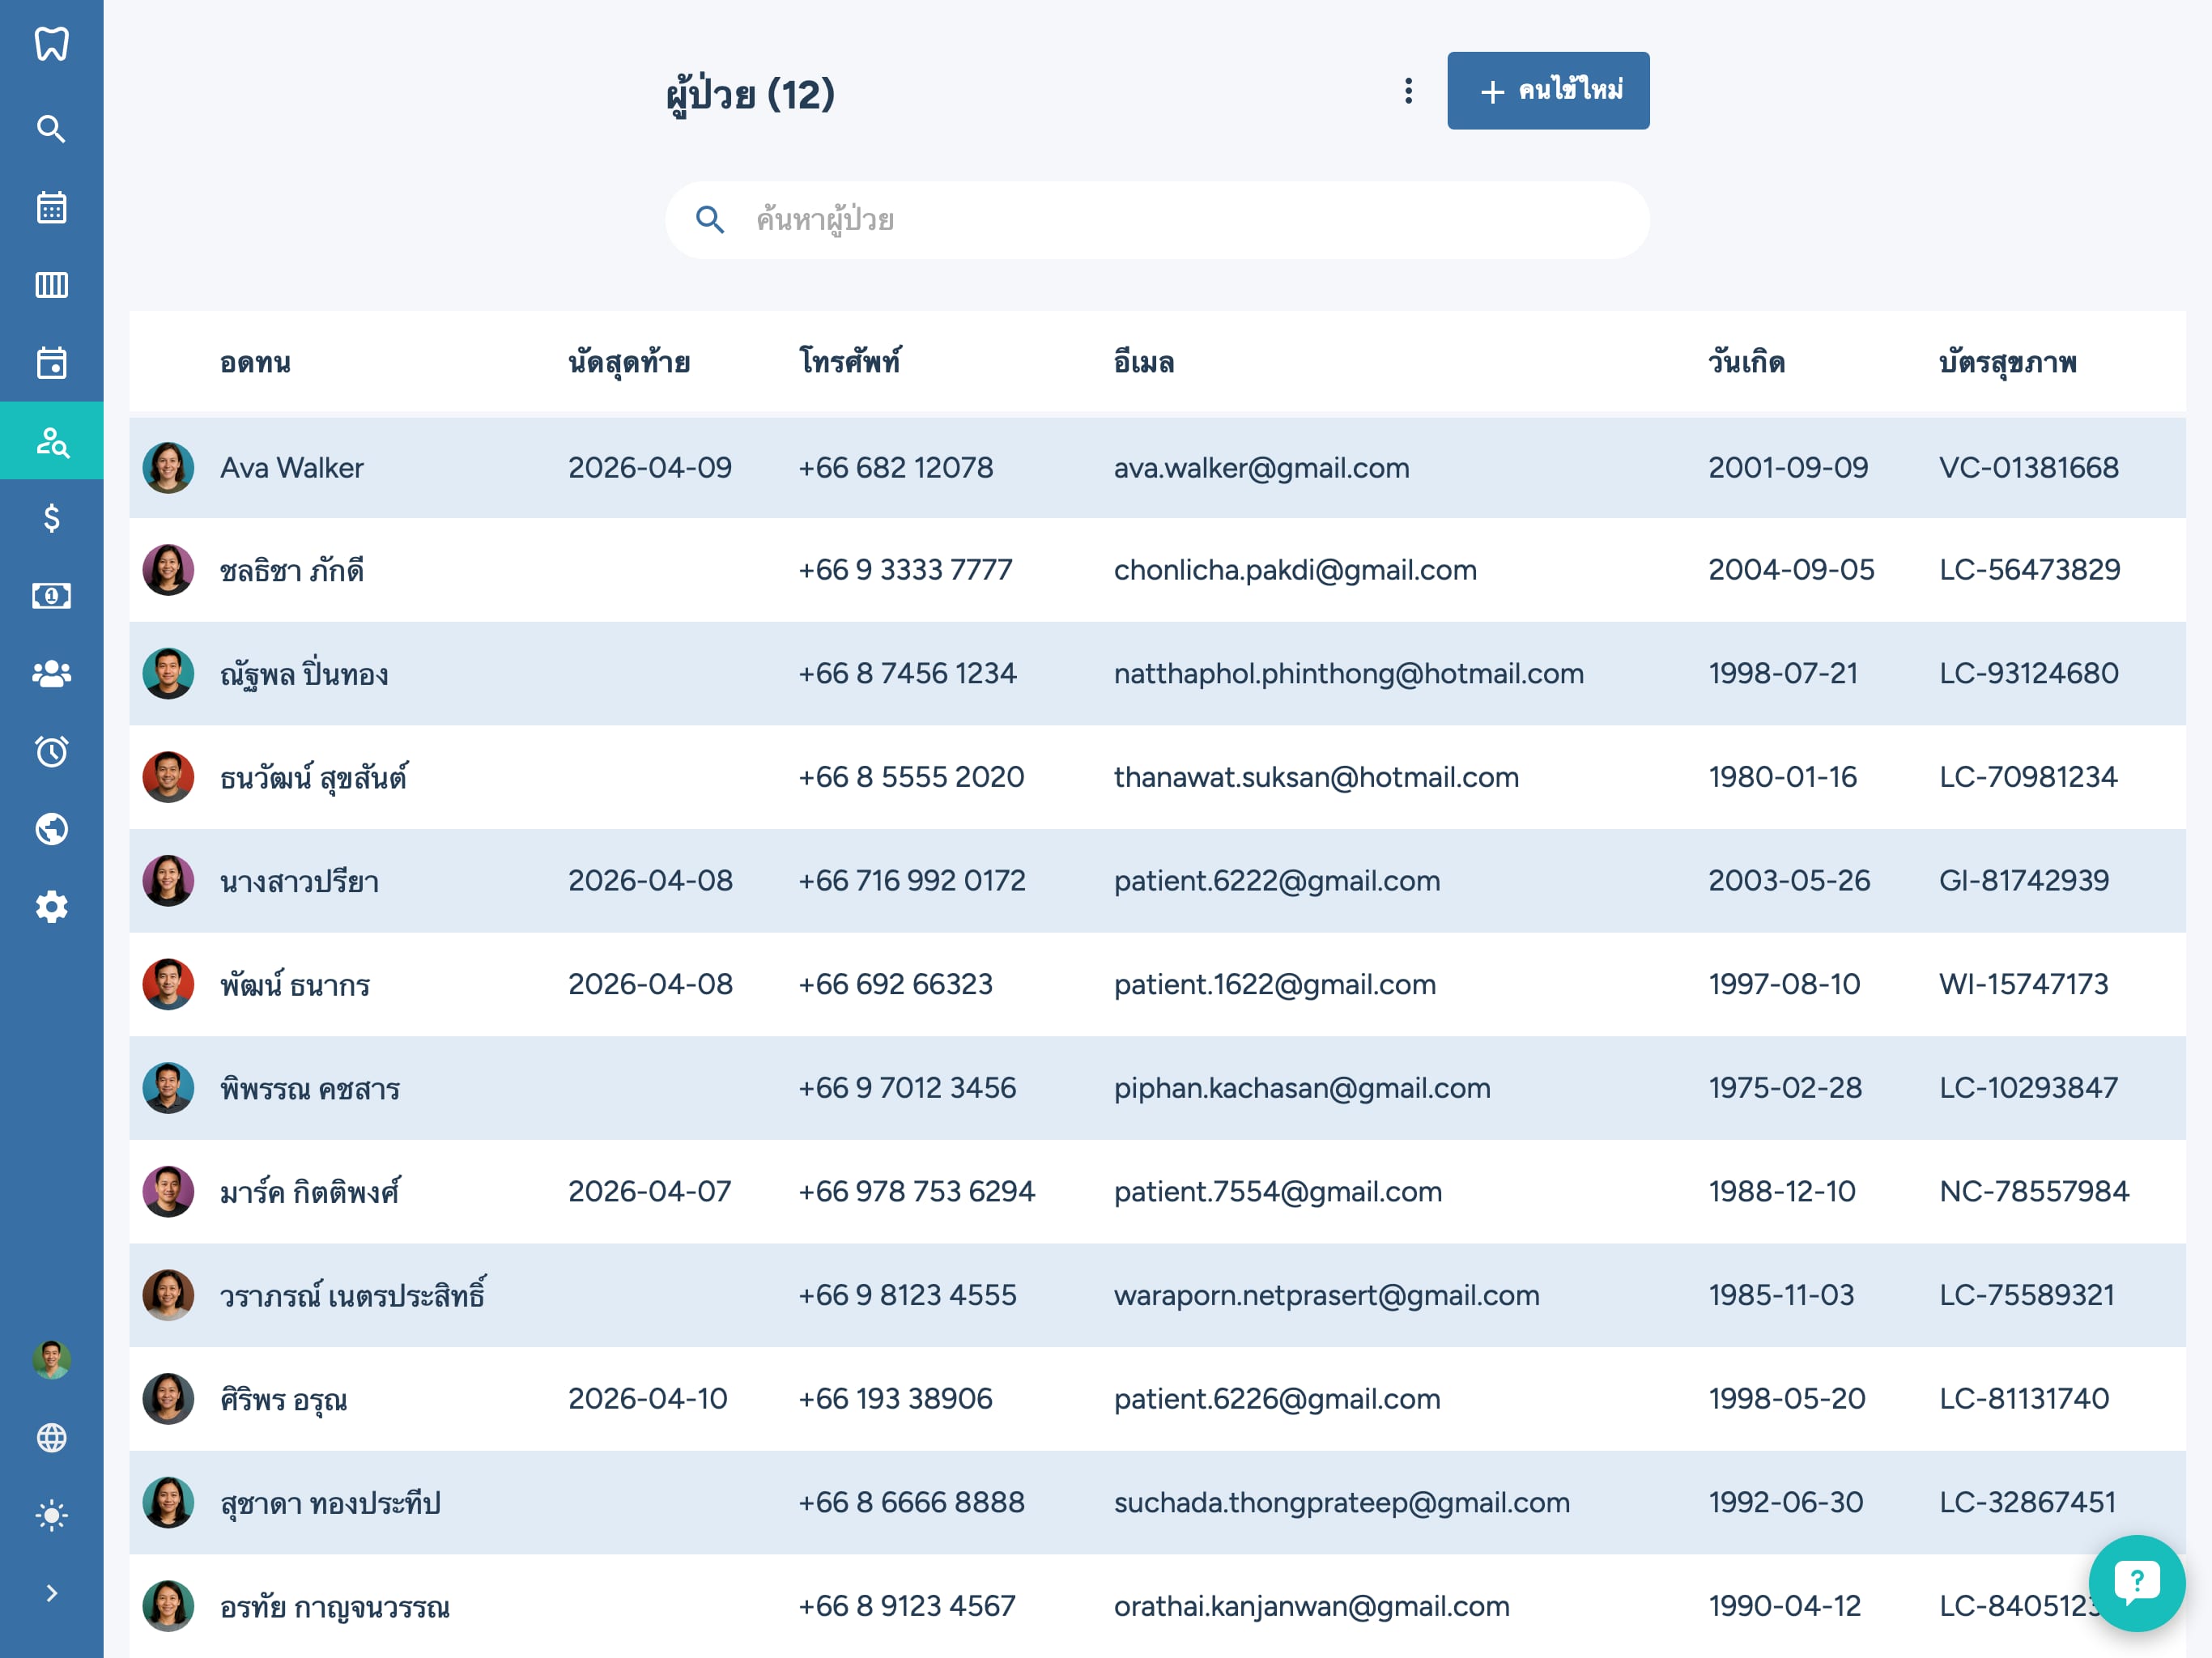Open the dollar sign billing icon
Screen dimensions: 2212x1658
[51, 518]
